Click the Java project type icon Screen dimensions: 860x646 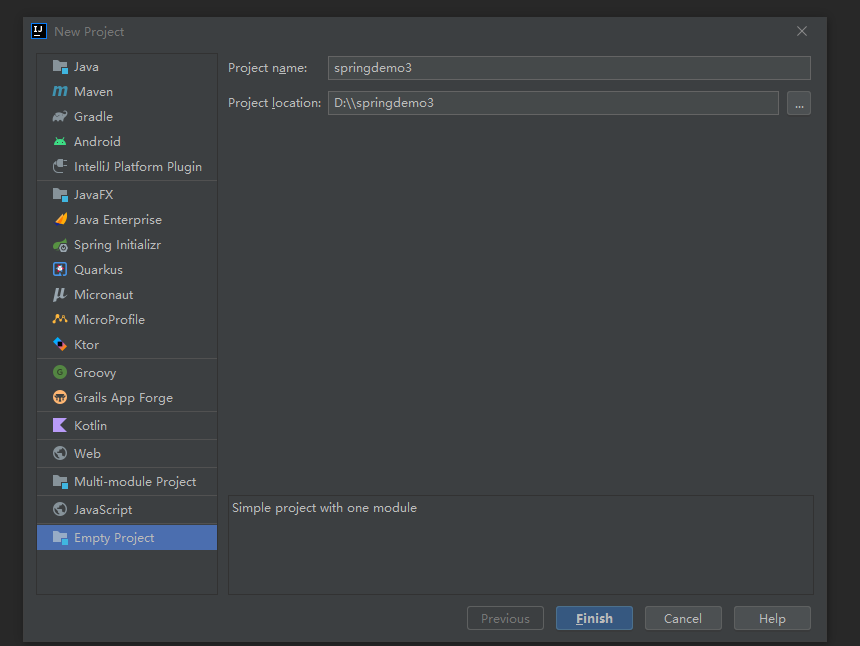click(60, 67)
